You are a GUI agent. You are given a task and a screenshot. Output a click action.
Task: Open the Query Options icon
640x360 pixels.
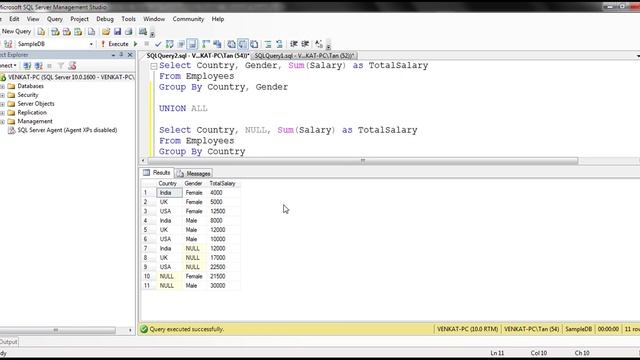coord(181,44)
